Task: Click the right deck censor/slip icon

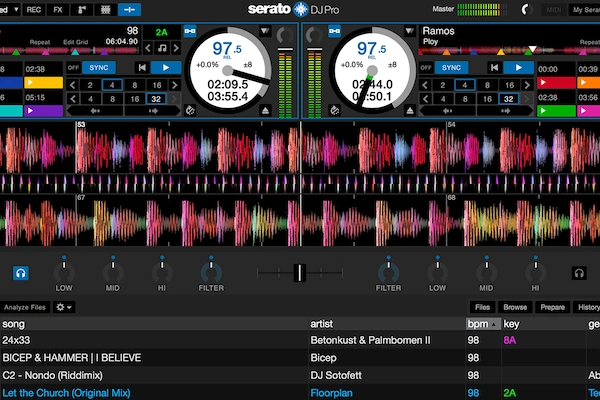Action: click(x=334, y=111)
